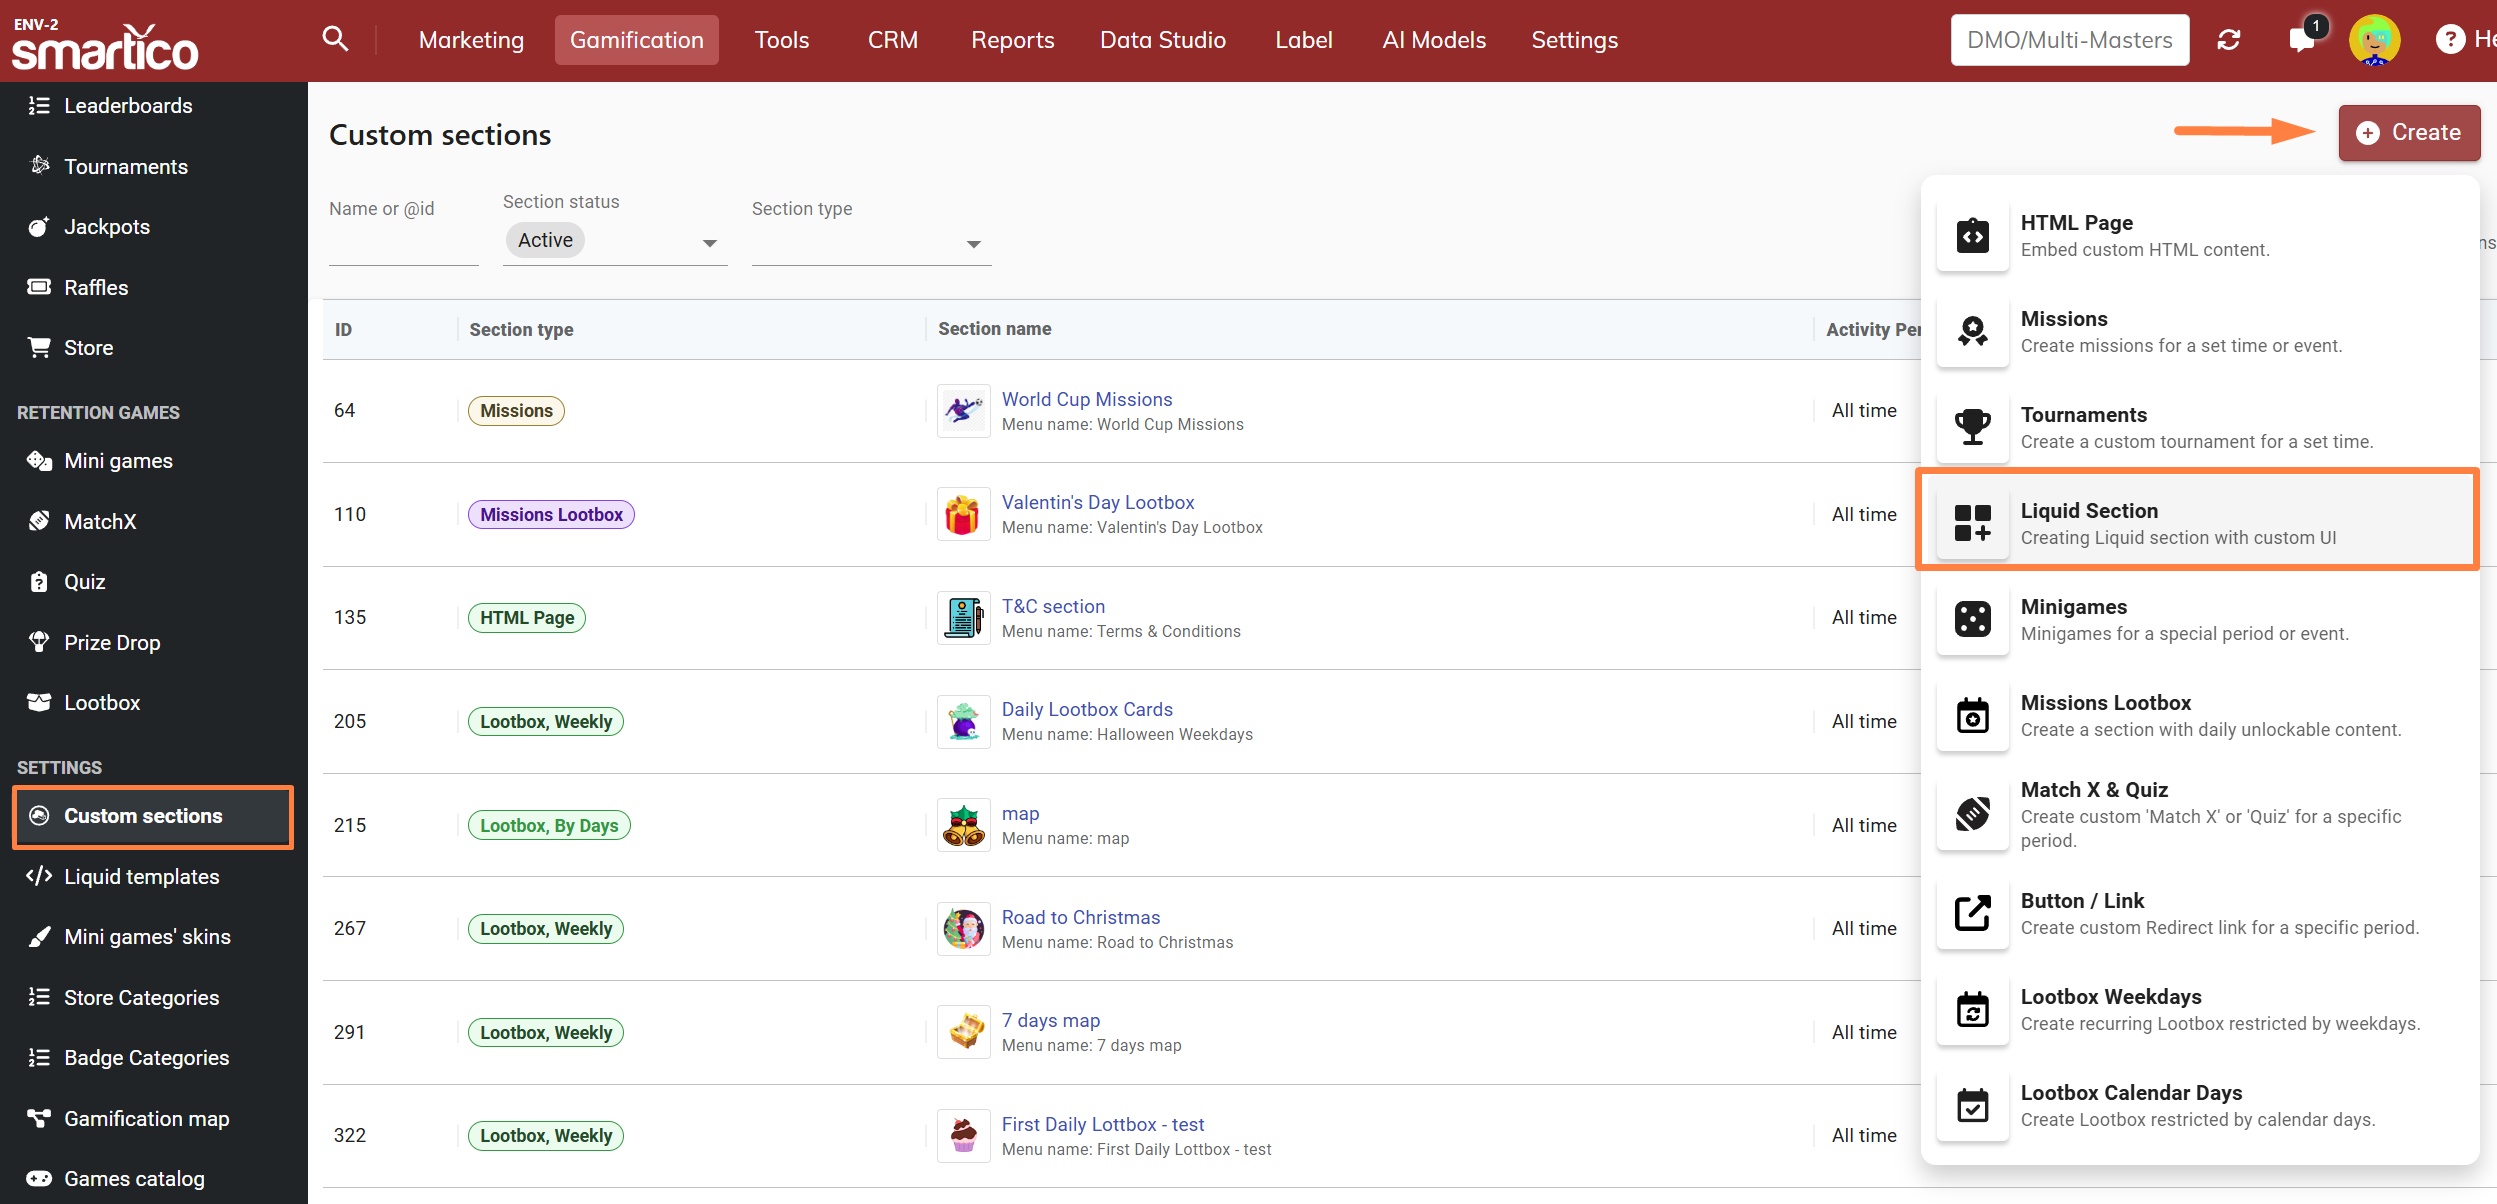Screen dimensions: 2497x1204
Task: Open the World Cup Missions link
Action: 1086,399
